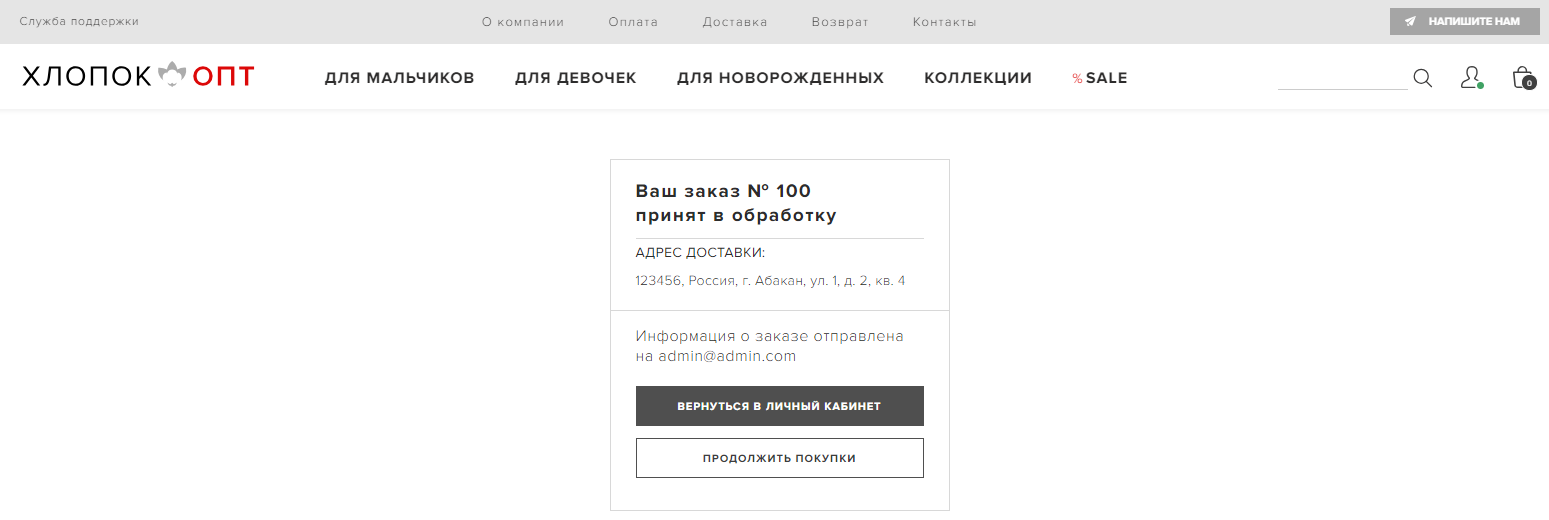Click the Напишите нам button
This screenshot has height=520, width=1549.
tap(1463, 21)
